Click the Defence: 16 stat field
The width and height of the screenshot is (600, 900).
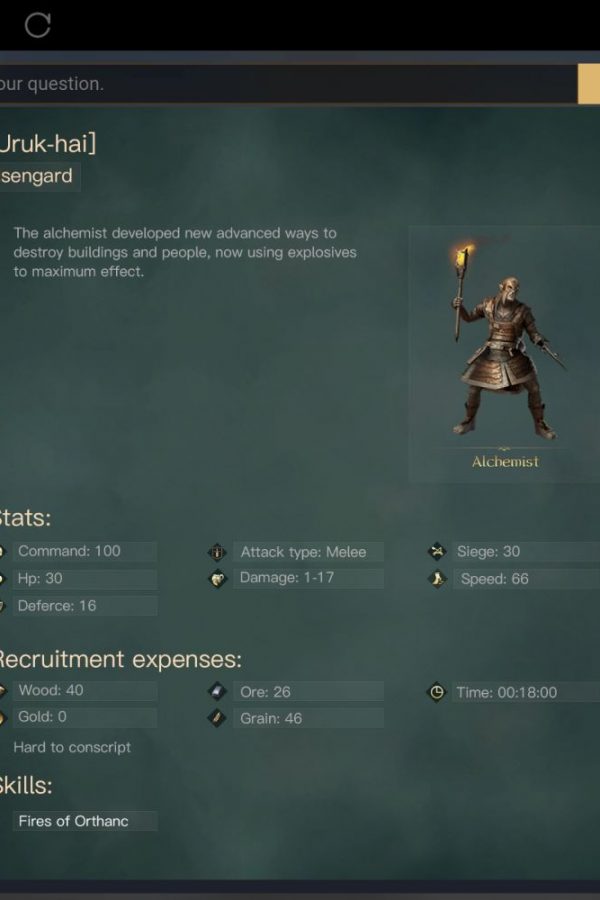click(85, 606)
